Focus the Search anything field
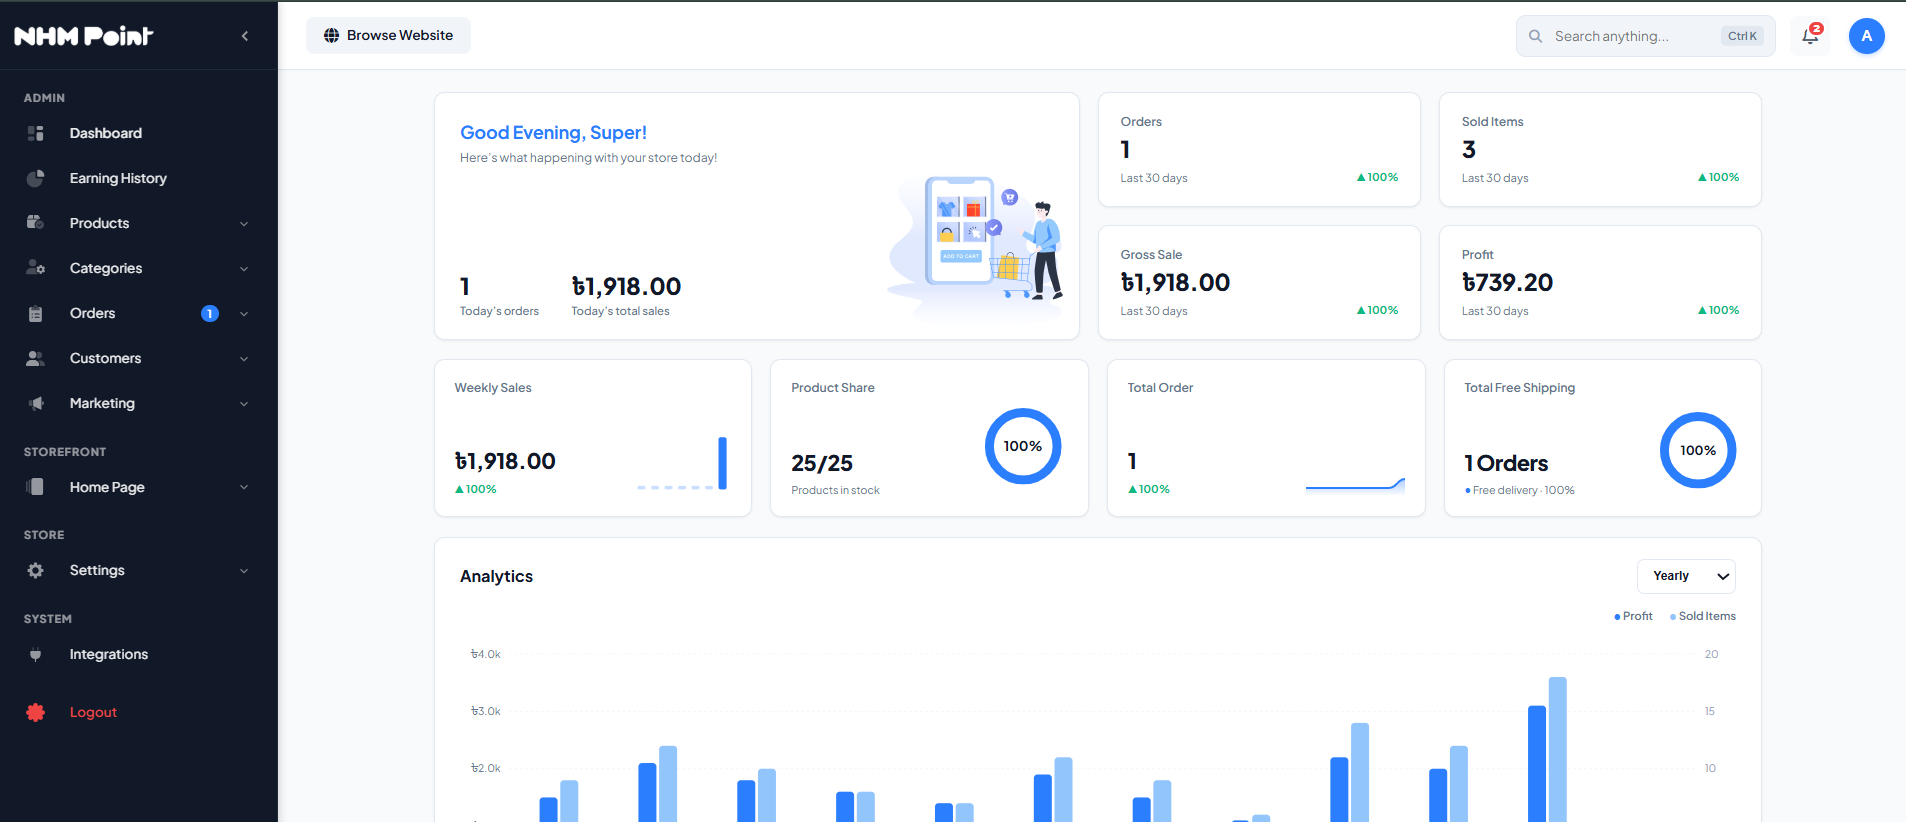The height and width of the screenshot is (822, 1906). [1645, 36]
